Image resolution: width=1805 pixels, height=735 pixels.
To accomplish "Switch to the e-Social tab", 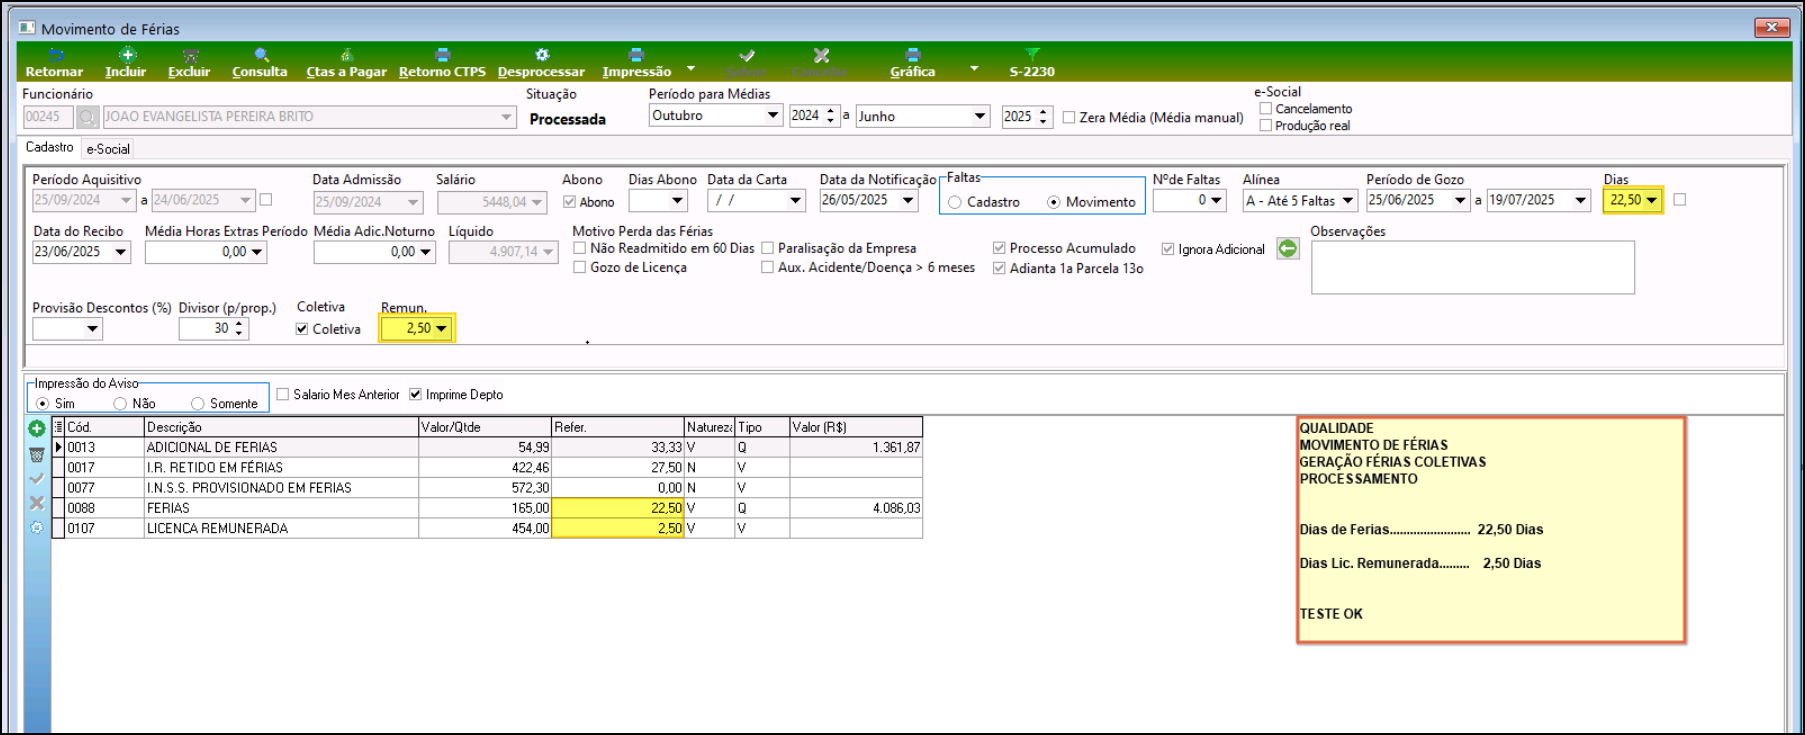I will tap(108, 149).
